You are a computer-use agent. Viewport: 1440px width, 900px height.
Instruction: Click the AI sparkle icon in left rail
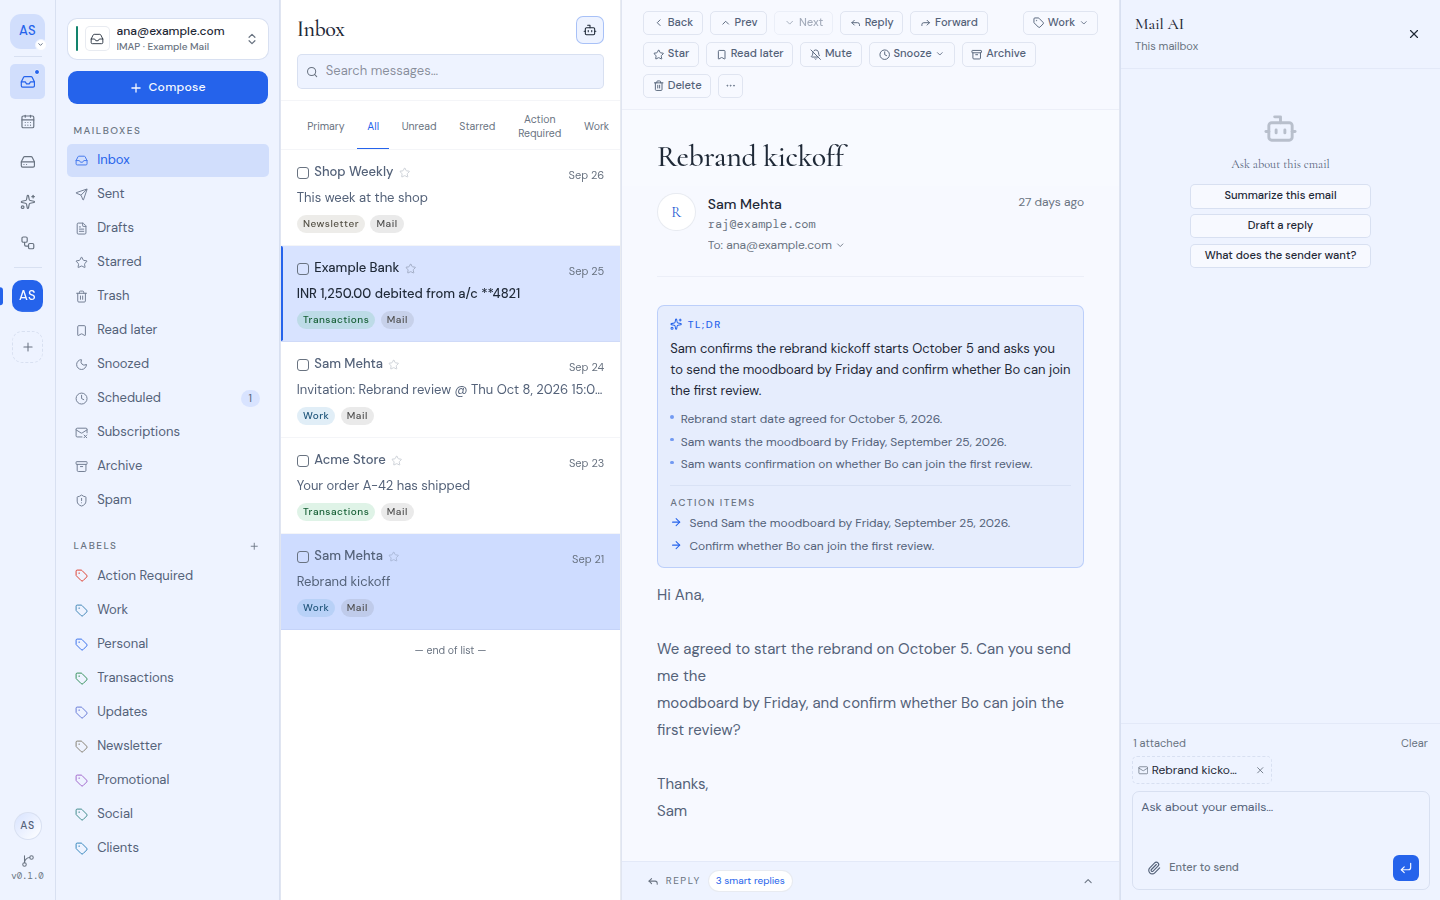tap(28, 202)
